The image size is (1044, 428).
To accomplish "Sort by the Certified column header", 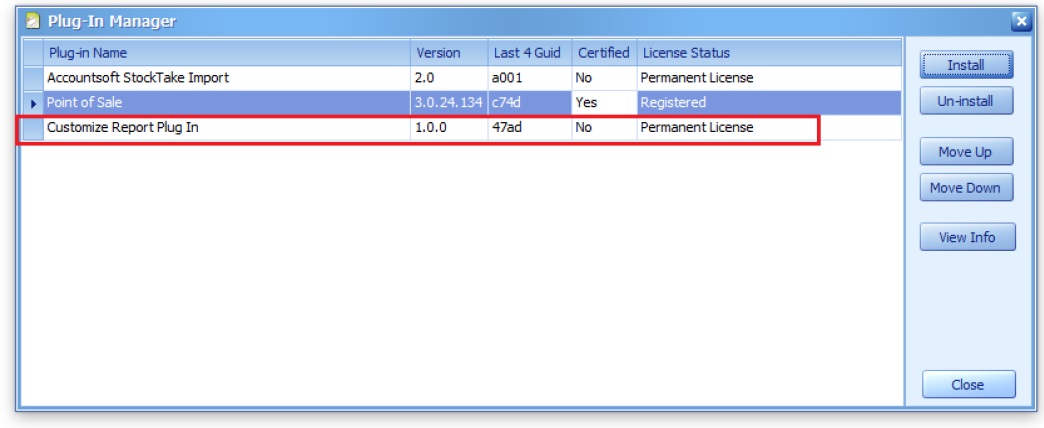I will (603, 53).
